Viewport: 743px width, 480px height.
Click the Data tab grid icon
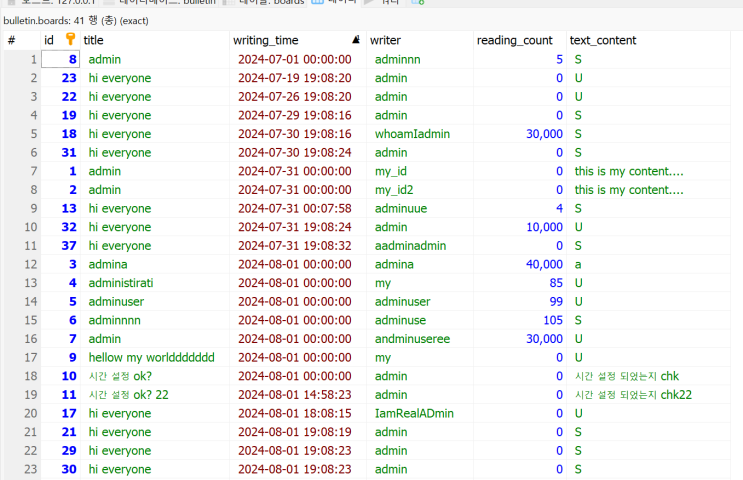point(317,2)
